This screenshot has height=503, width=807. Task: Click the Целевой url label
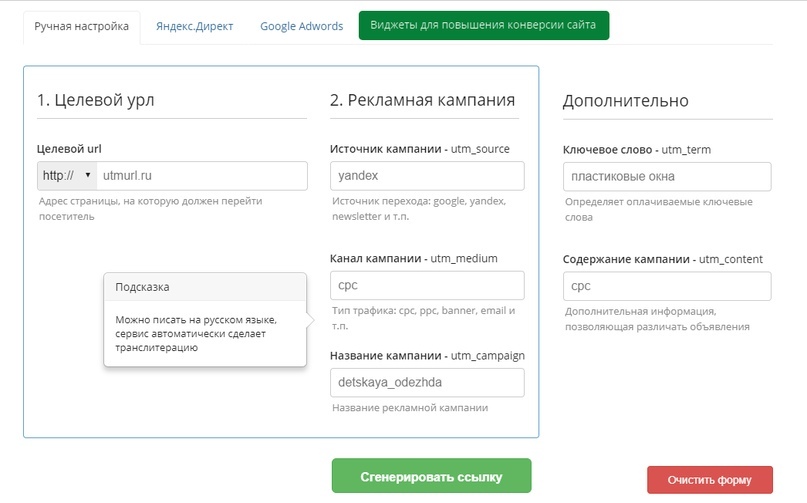69,149
